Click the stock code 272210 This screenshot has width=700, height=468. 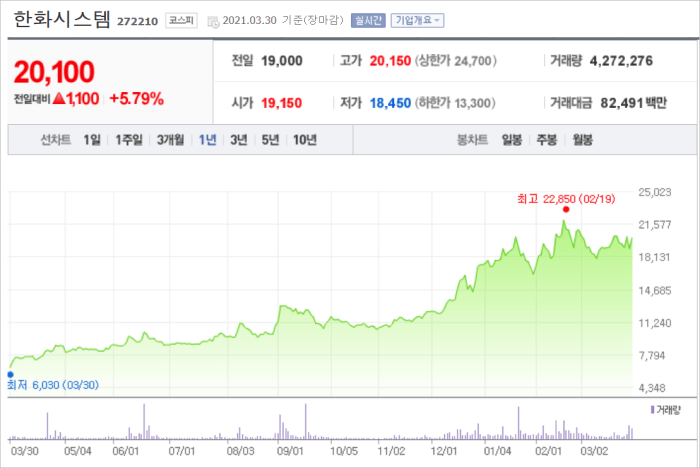tap(138, 21)
